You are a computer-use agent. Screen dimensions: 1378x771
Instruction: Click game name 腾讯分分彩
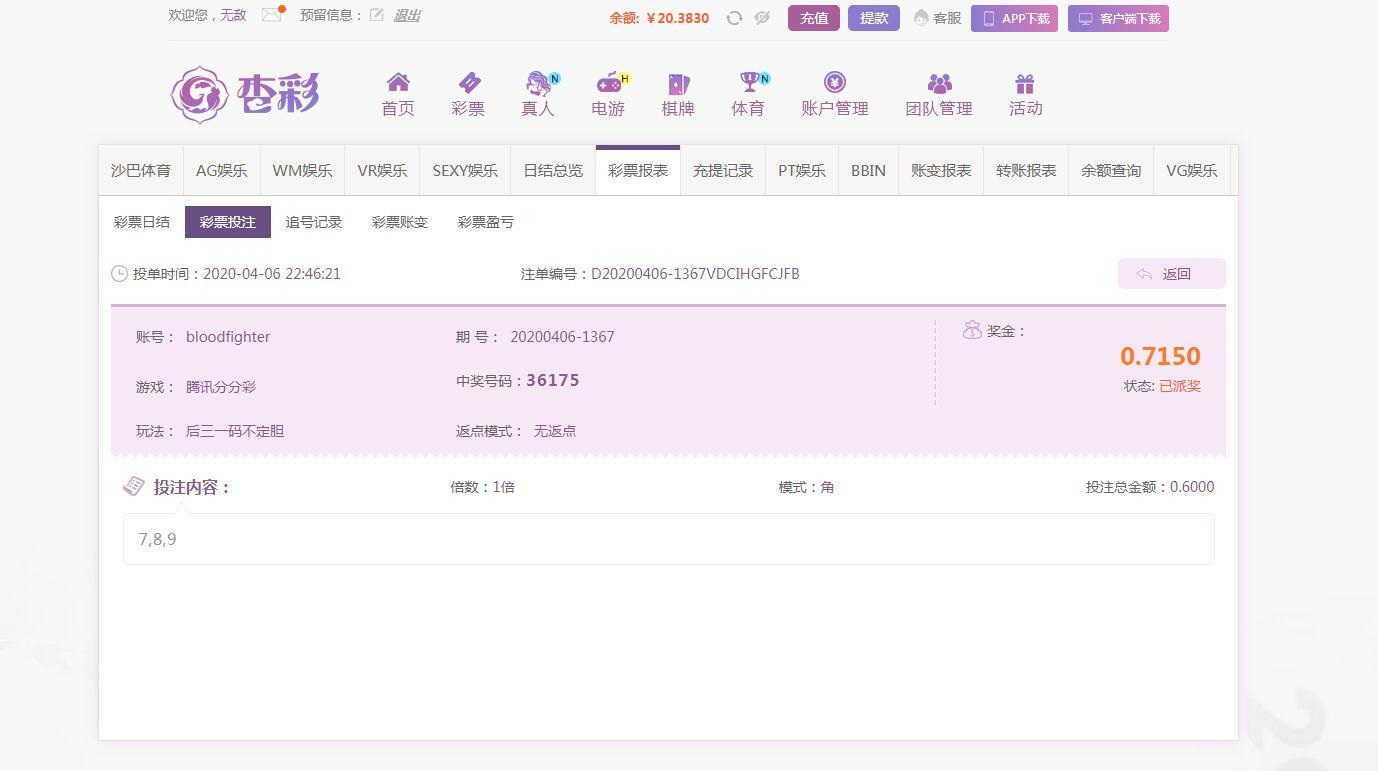tap(221, 387)
